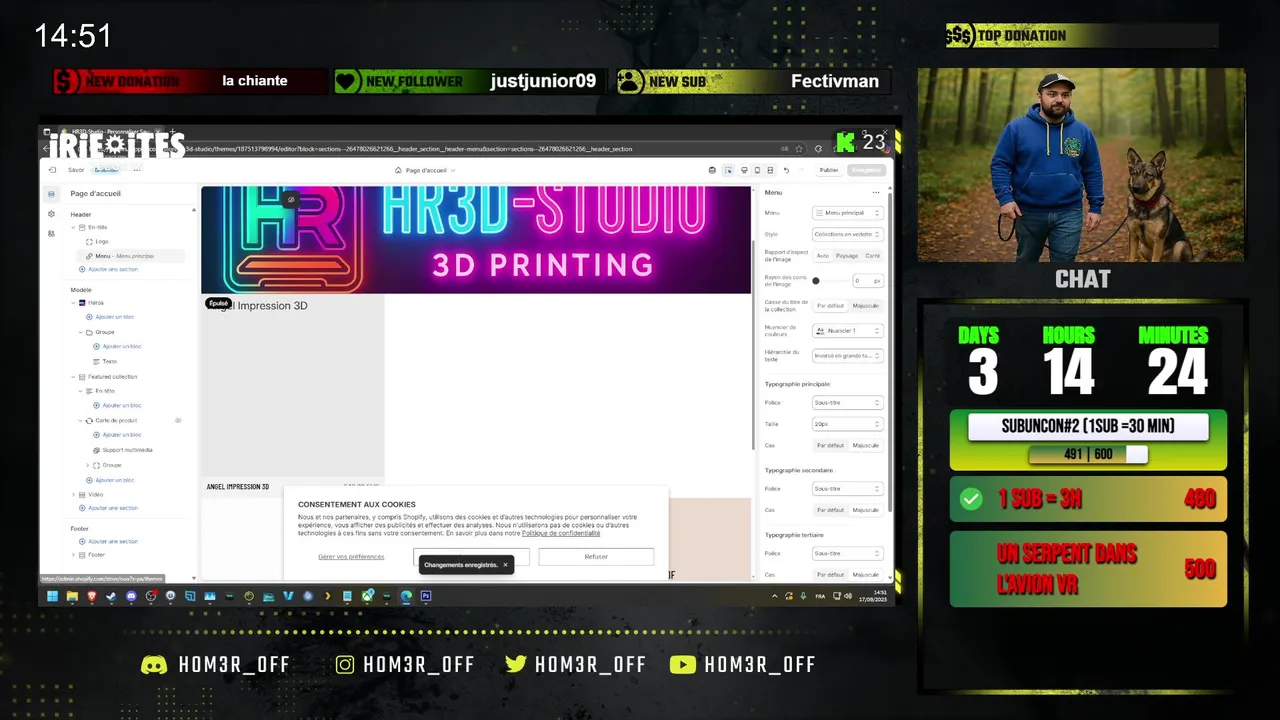Click the undo arrow in editor toolbar
The height and width of the screenshot is (720, 1280).
click(x=787, y=170)
